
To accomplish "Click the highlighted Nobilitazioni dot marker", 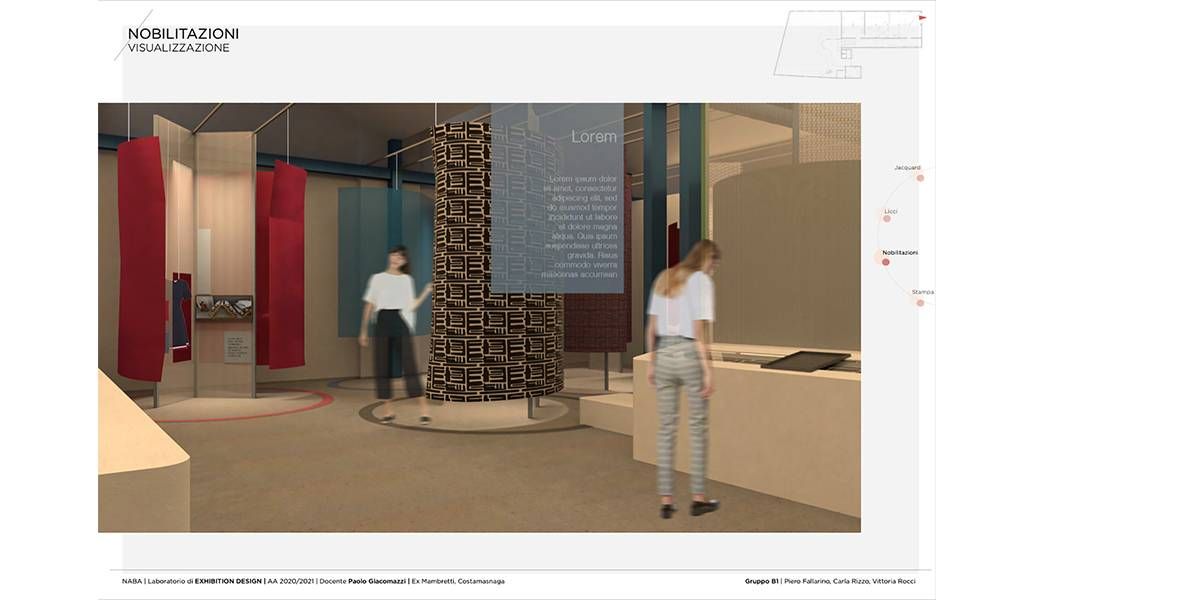I will click(885, 262).
